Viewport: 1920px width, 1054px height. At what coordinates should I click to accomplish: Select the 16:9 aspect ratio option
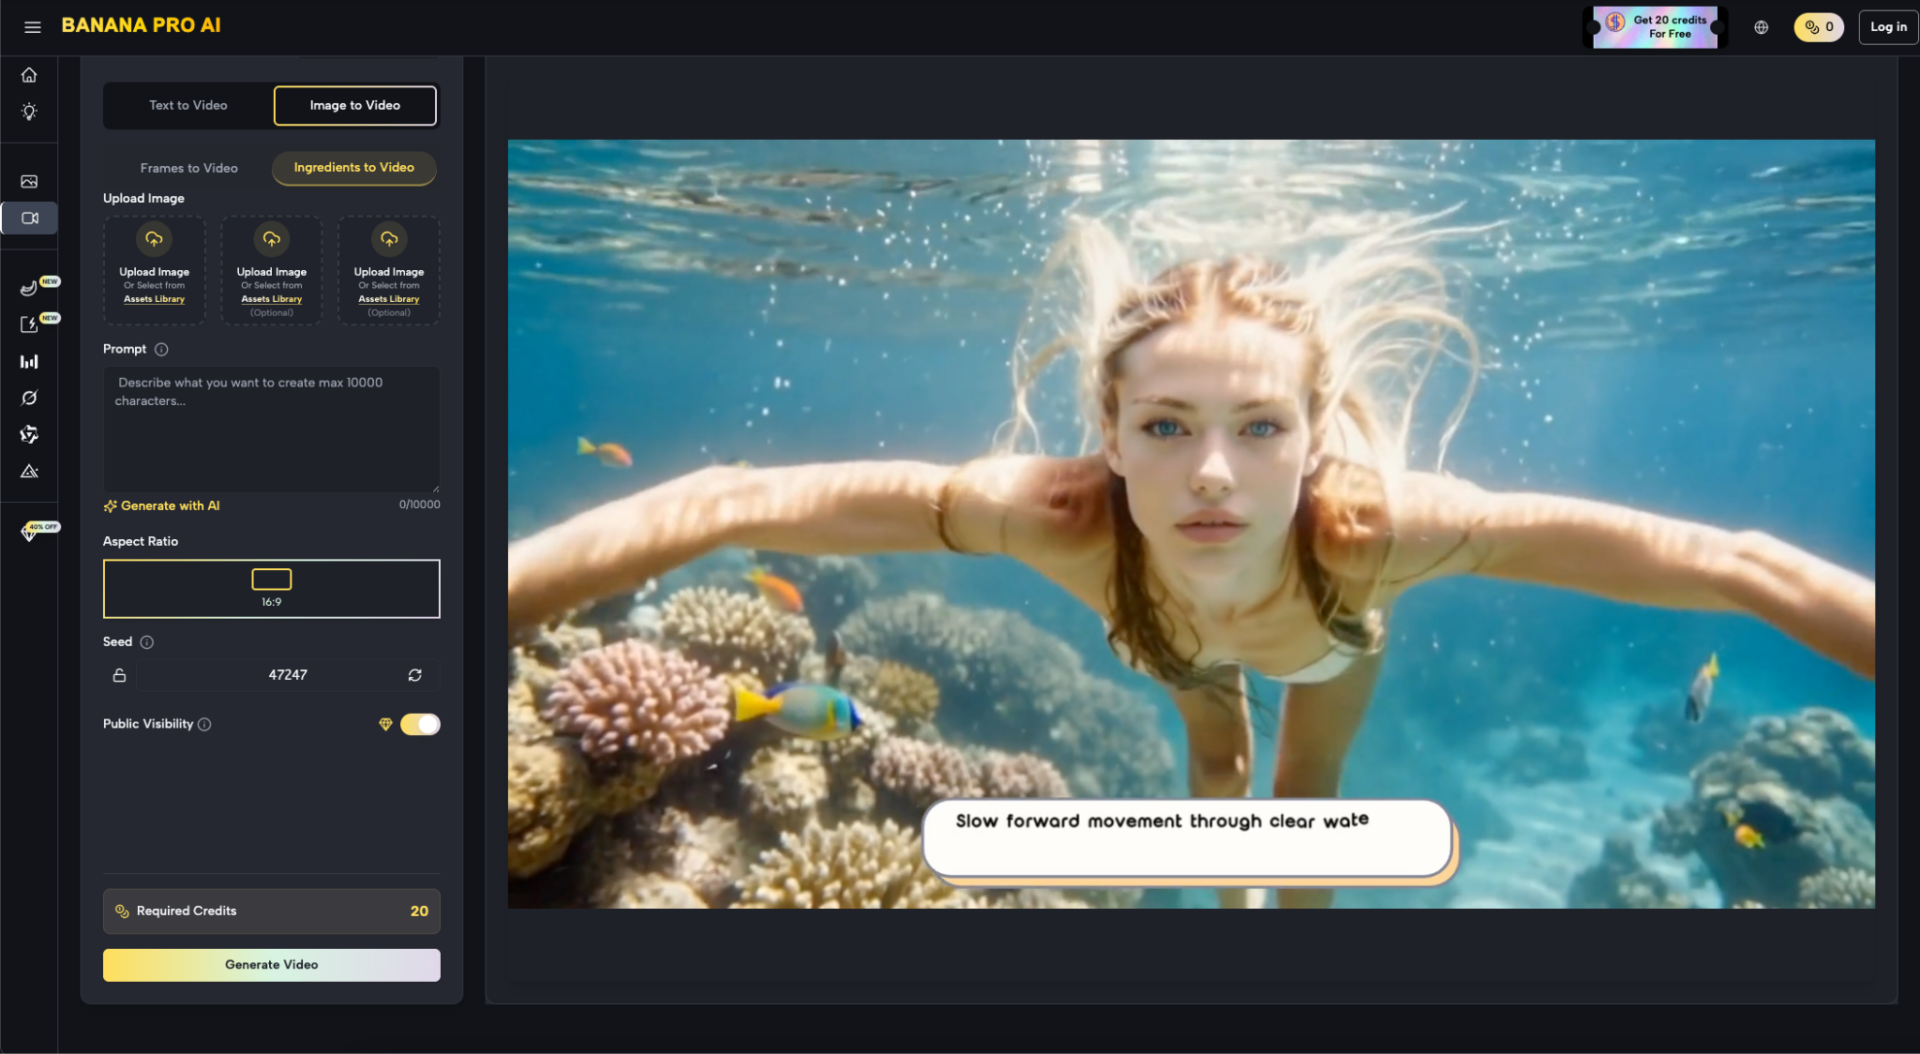click(x=271, y=588)
